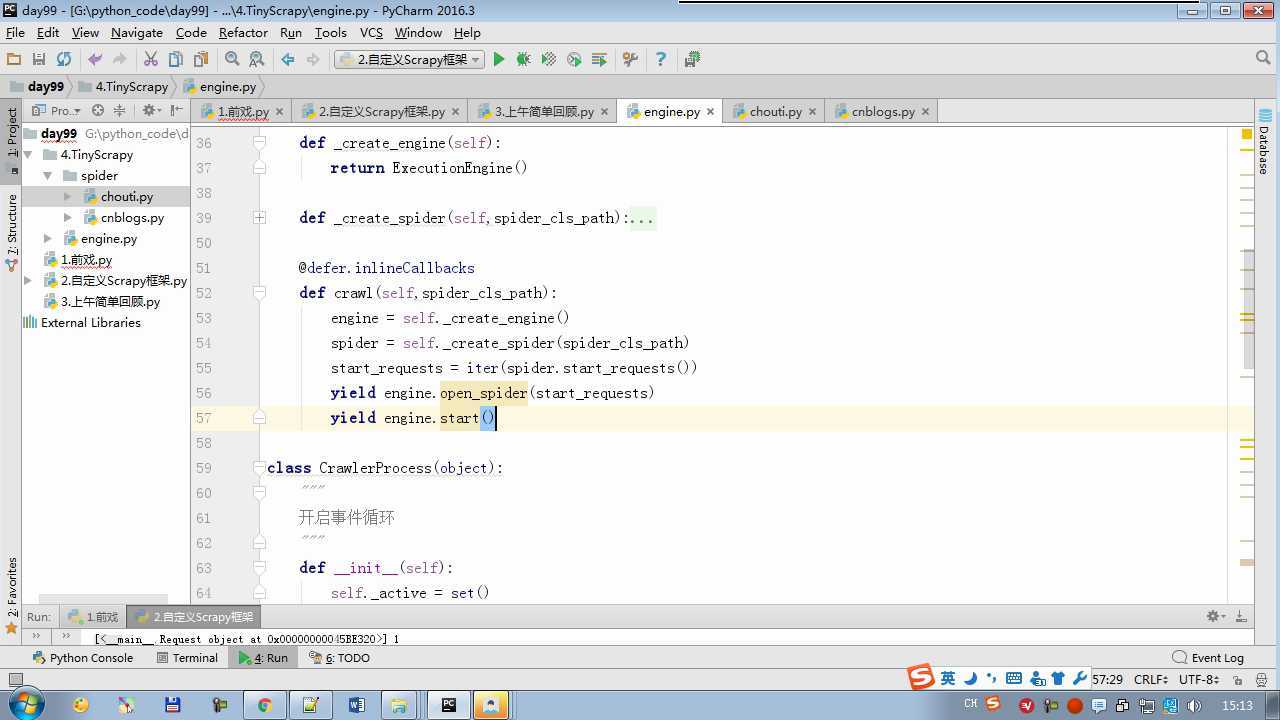Image resolution: width=1280 pixels, height=720 pixels.
Task: Run the current configuration with green play
Action: (499, 60)
